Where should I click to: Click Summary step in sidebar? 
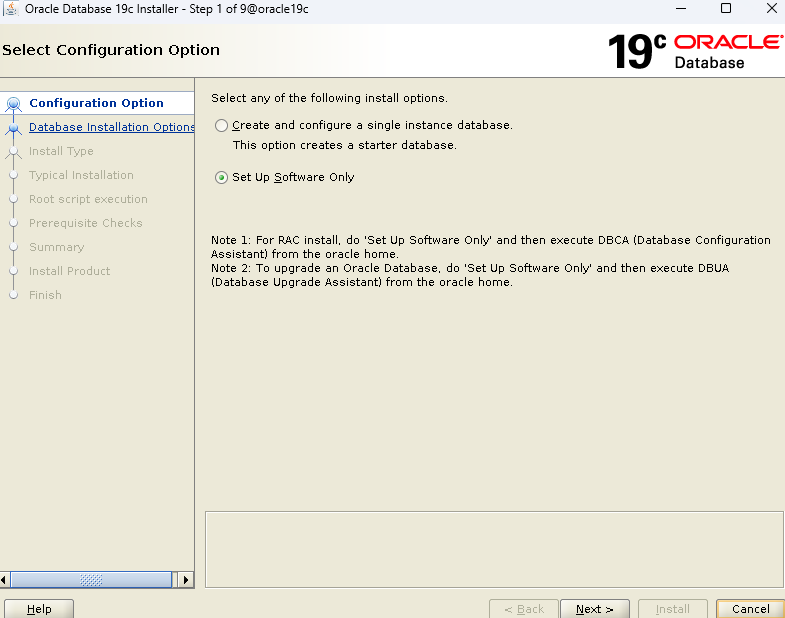coord(57,247)
